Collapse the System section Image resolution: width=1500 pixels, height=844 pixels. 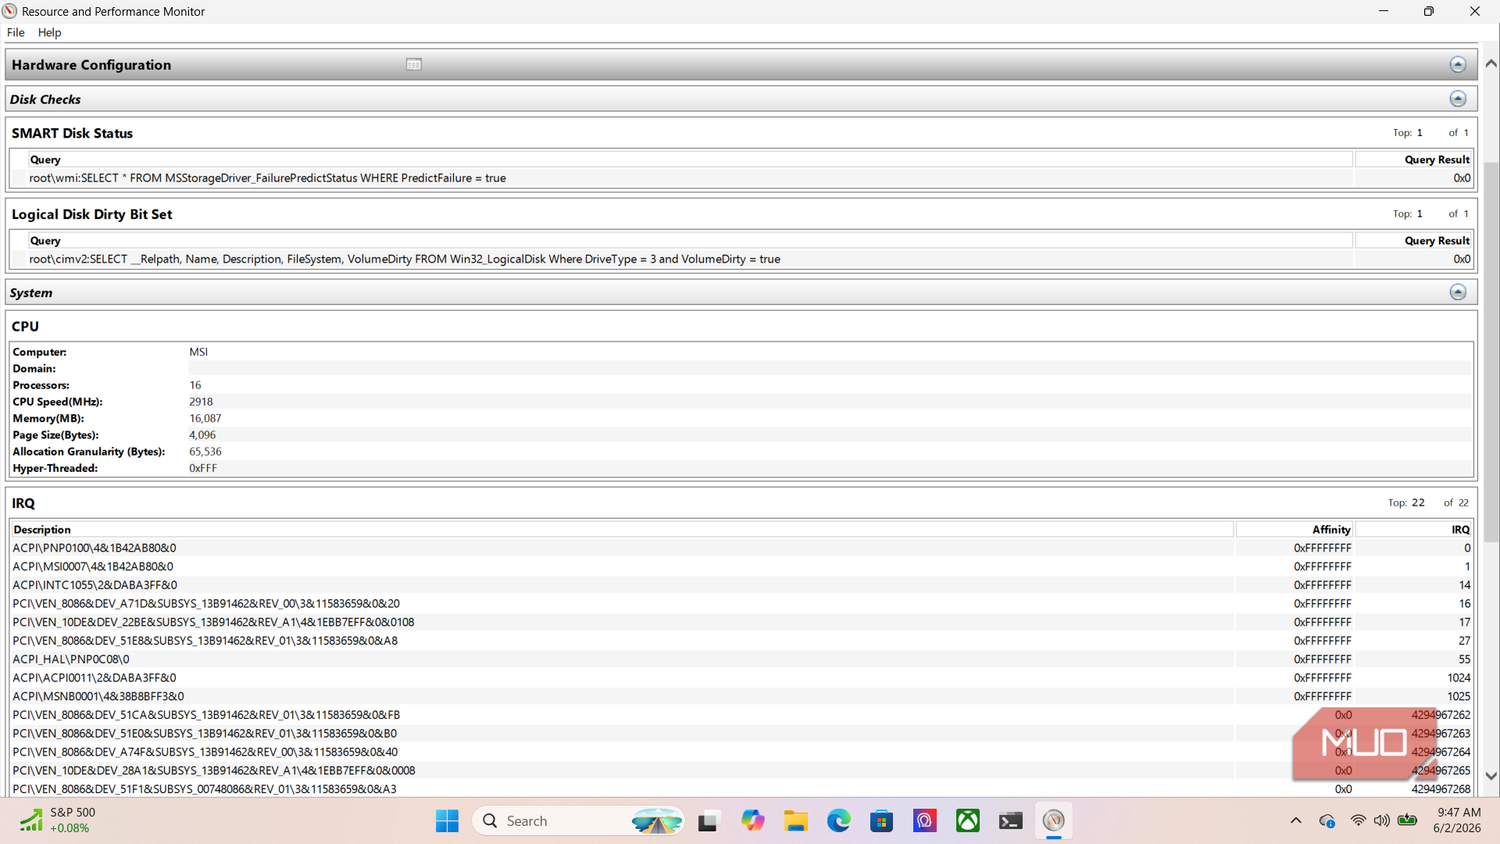point(1458,293)
